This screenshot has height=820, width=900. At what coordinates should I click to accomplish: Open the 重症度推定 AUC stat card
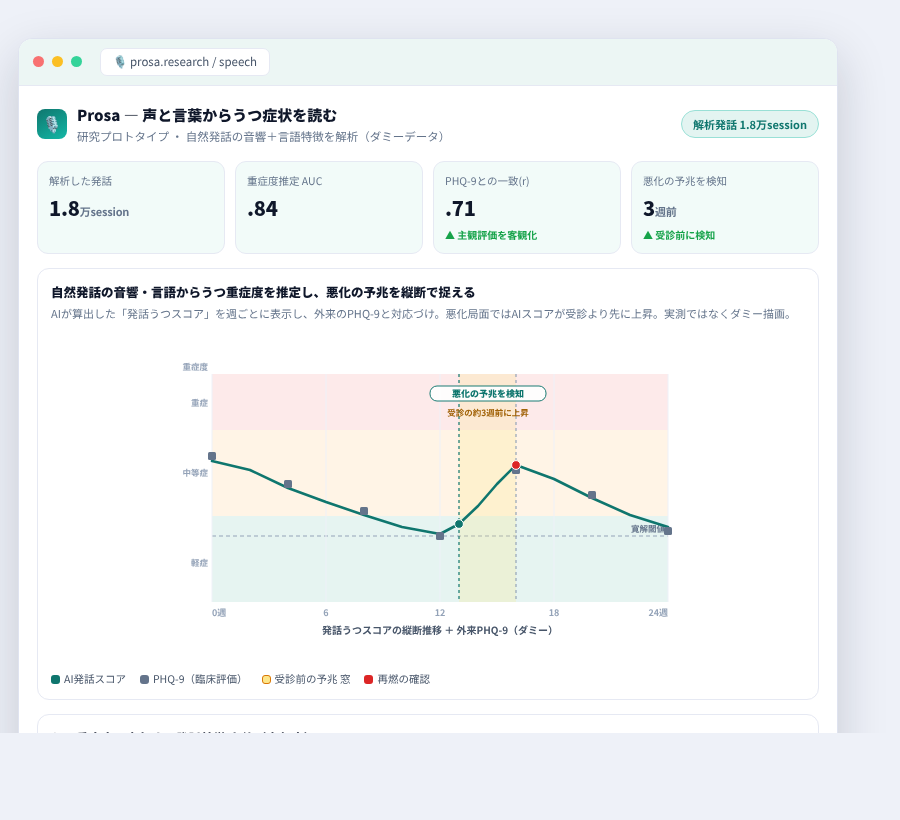tap(329, 207)
